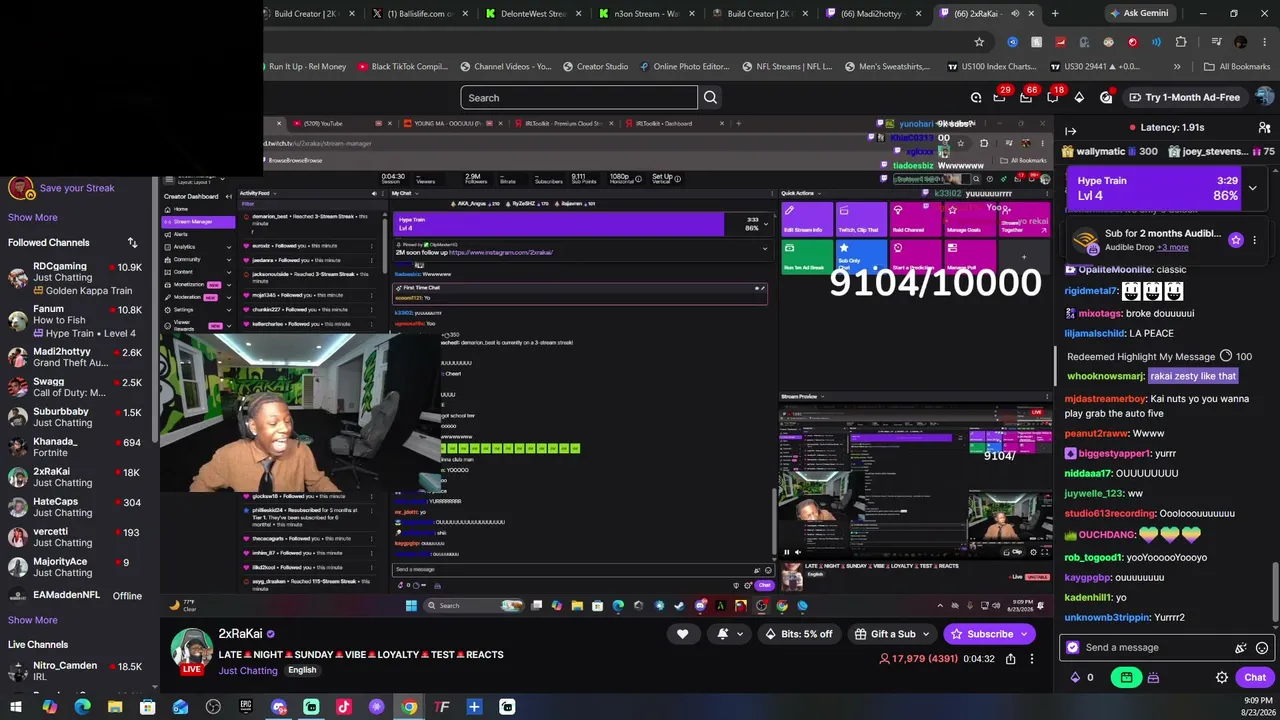Open a new browser tab
Image resolution: width=1280 pixels, height=720 pixels.
1055,13
